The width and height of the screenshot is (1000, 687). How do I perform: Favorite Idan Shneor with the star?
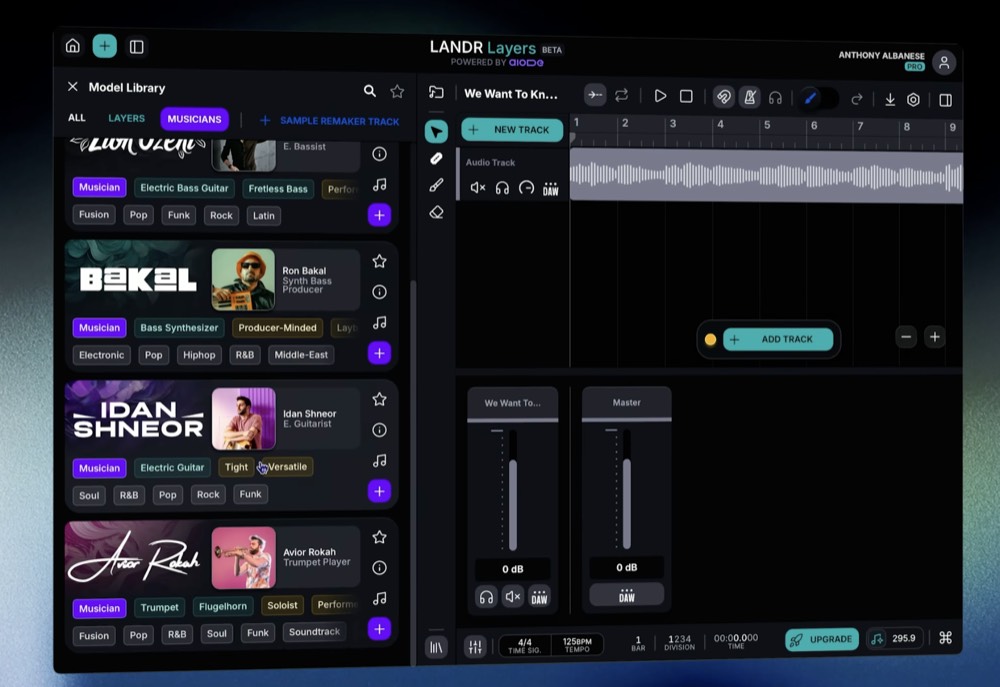(379, 399)
